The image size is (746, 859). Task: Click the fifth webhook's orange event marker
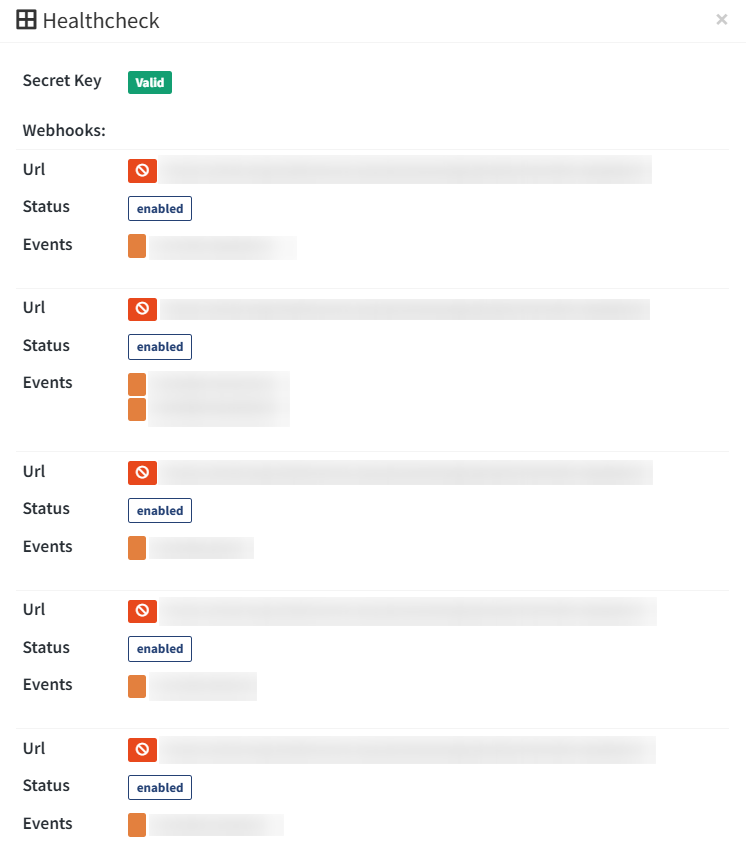tap(137, 825)
